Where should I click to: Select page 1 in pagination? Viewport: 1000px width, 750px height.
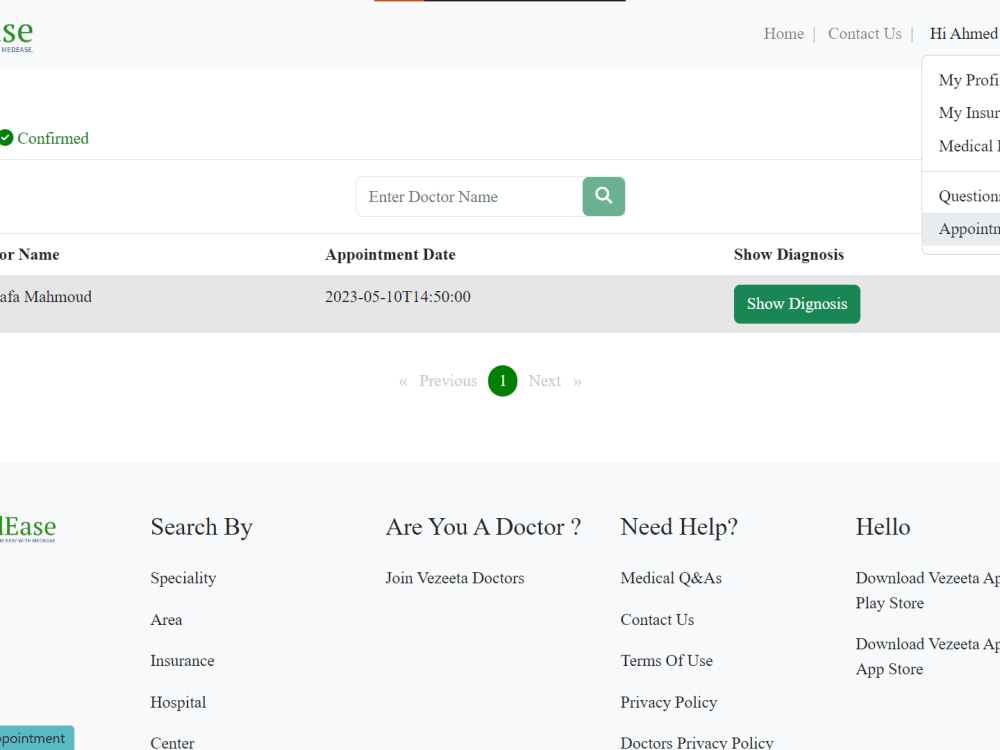tap(503, 381)
